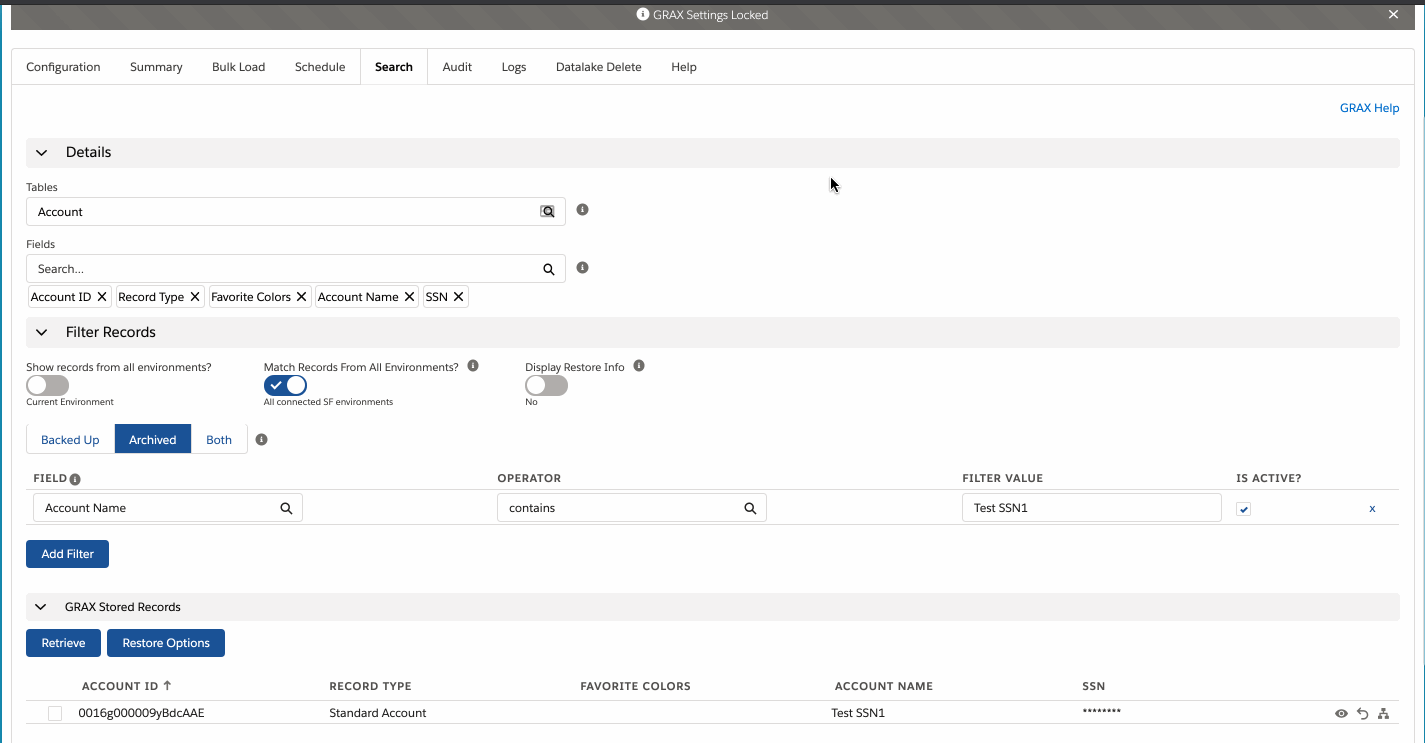Image resolution: width=1425 pixels, height=743 pixels.
Task: Click the FAVORITE COLORS column header
Action: (635, 686)
